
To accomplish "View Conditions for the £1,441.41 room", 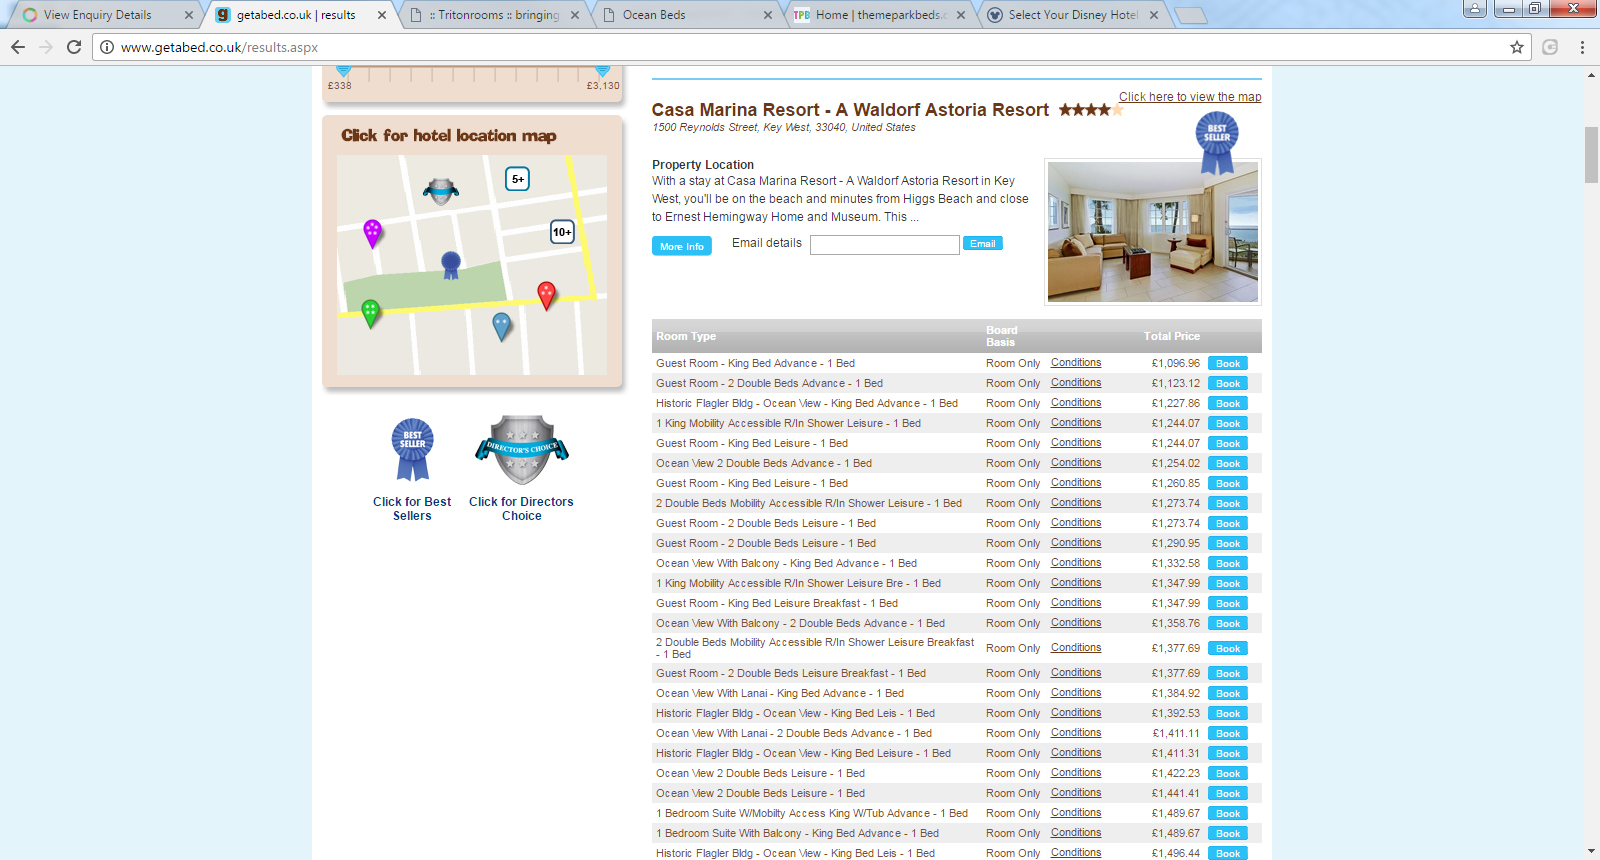I will (1076, 793).
